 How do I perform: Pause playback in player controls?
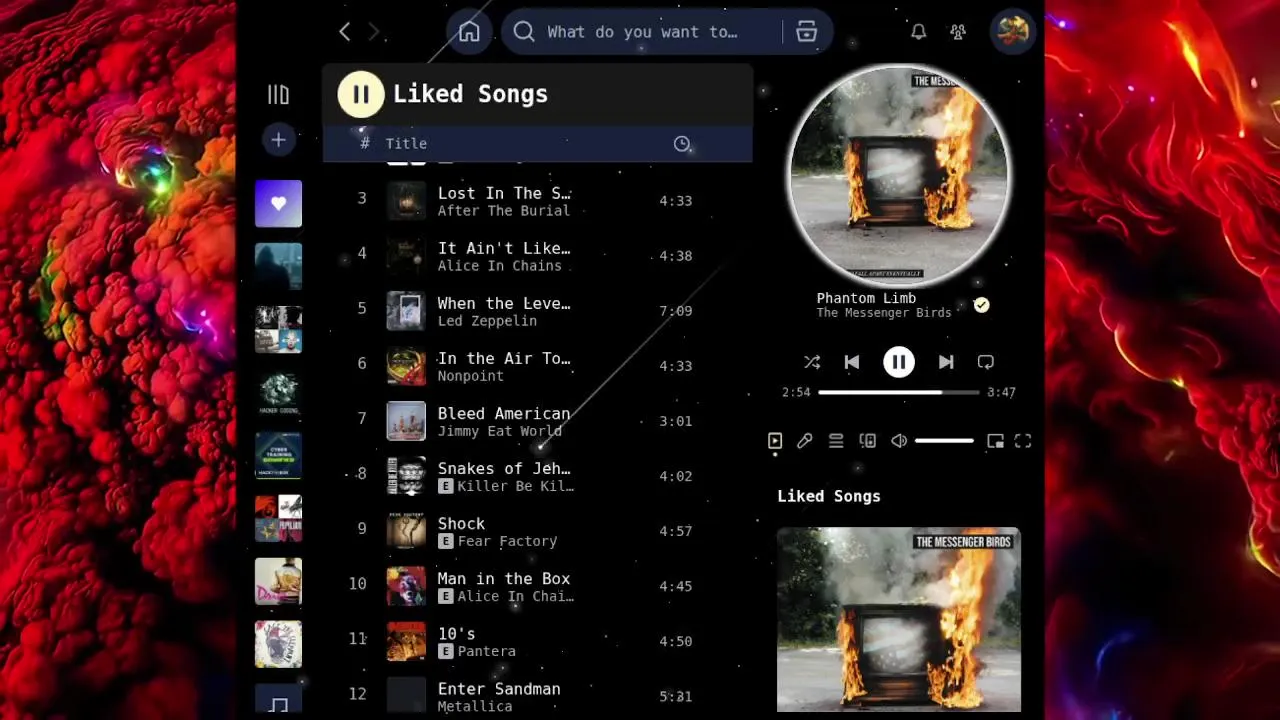tap(899, 362)
